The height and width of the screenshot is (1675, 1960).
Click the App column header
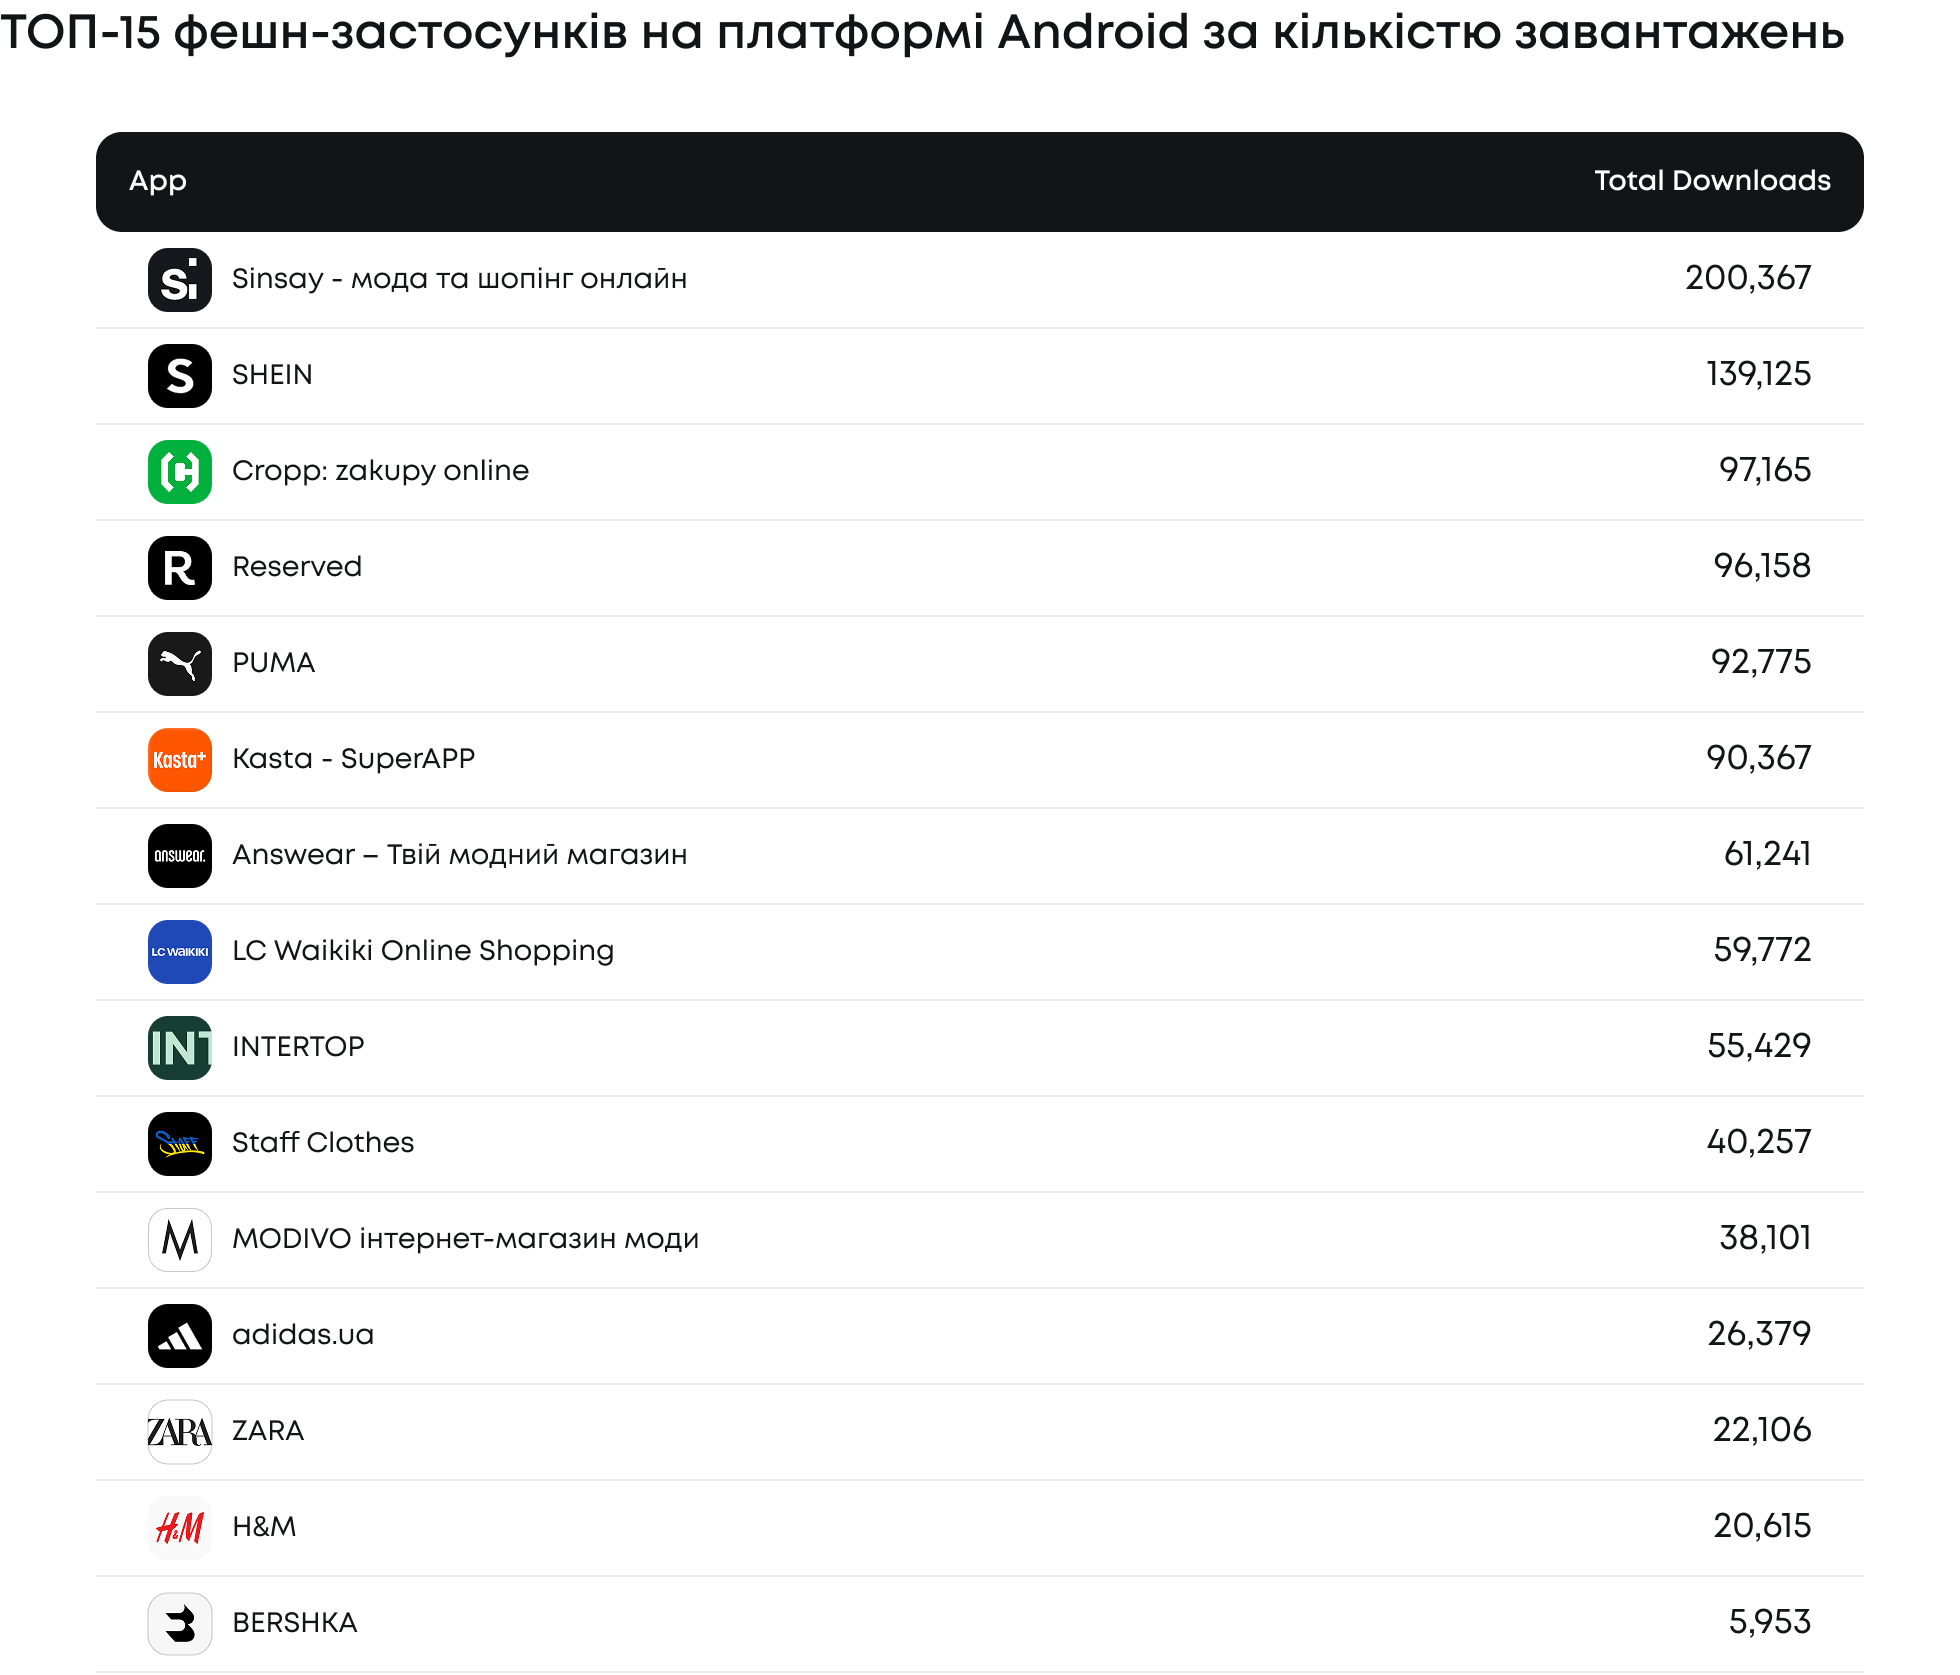[158, 181]
